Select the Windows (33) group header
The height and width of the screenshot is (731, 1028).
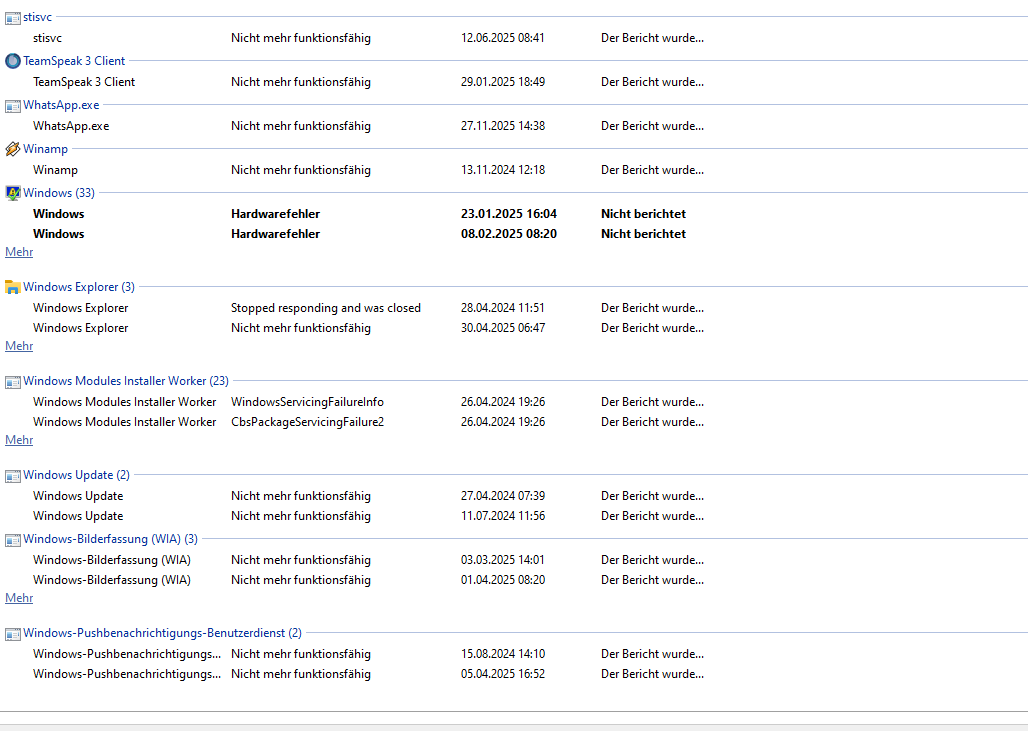[59, 193]
